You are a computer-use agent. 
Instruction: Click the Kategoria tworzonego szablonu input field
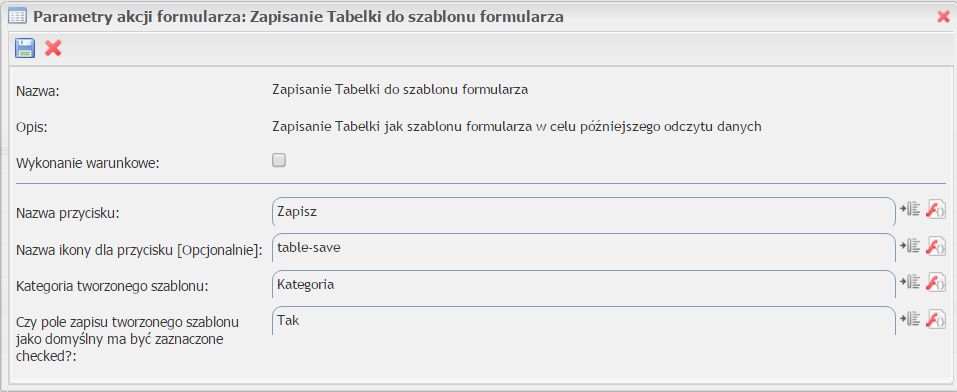(x=583, y=285)
